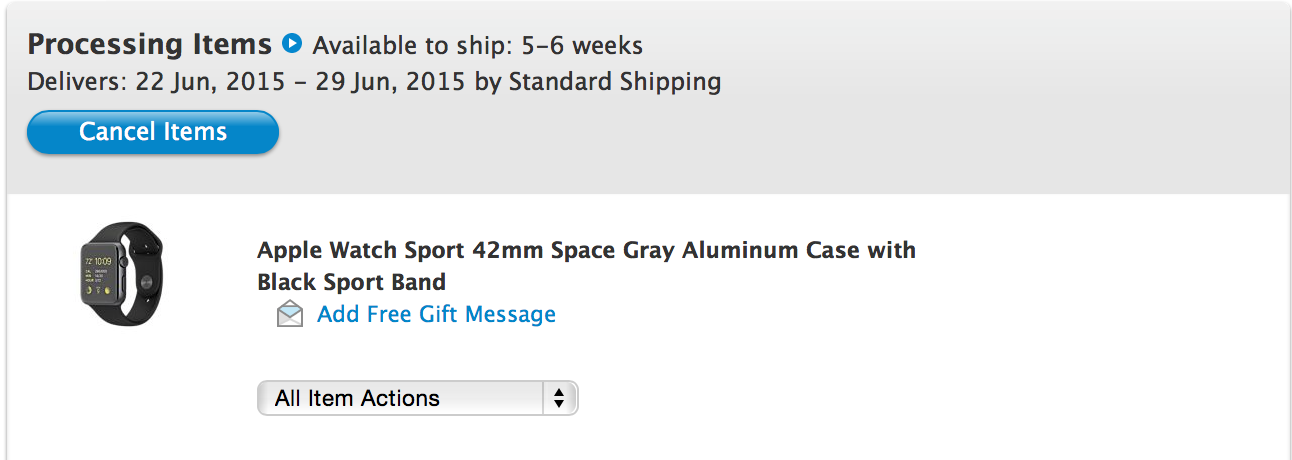Click the Black Sport Band title line
The image size is (1292, 460).
point(351,282)
